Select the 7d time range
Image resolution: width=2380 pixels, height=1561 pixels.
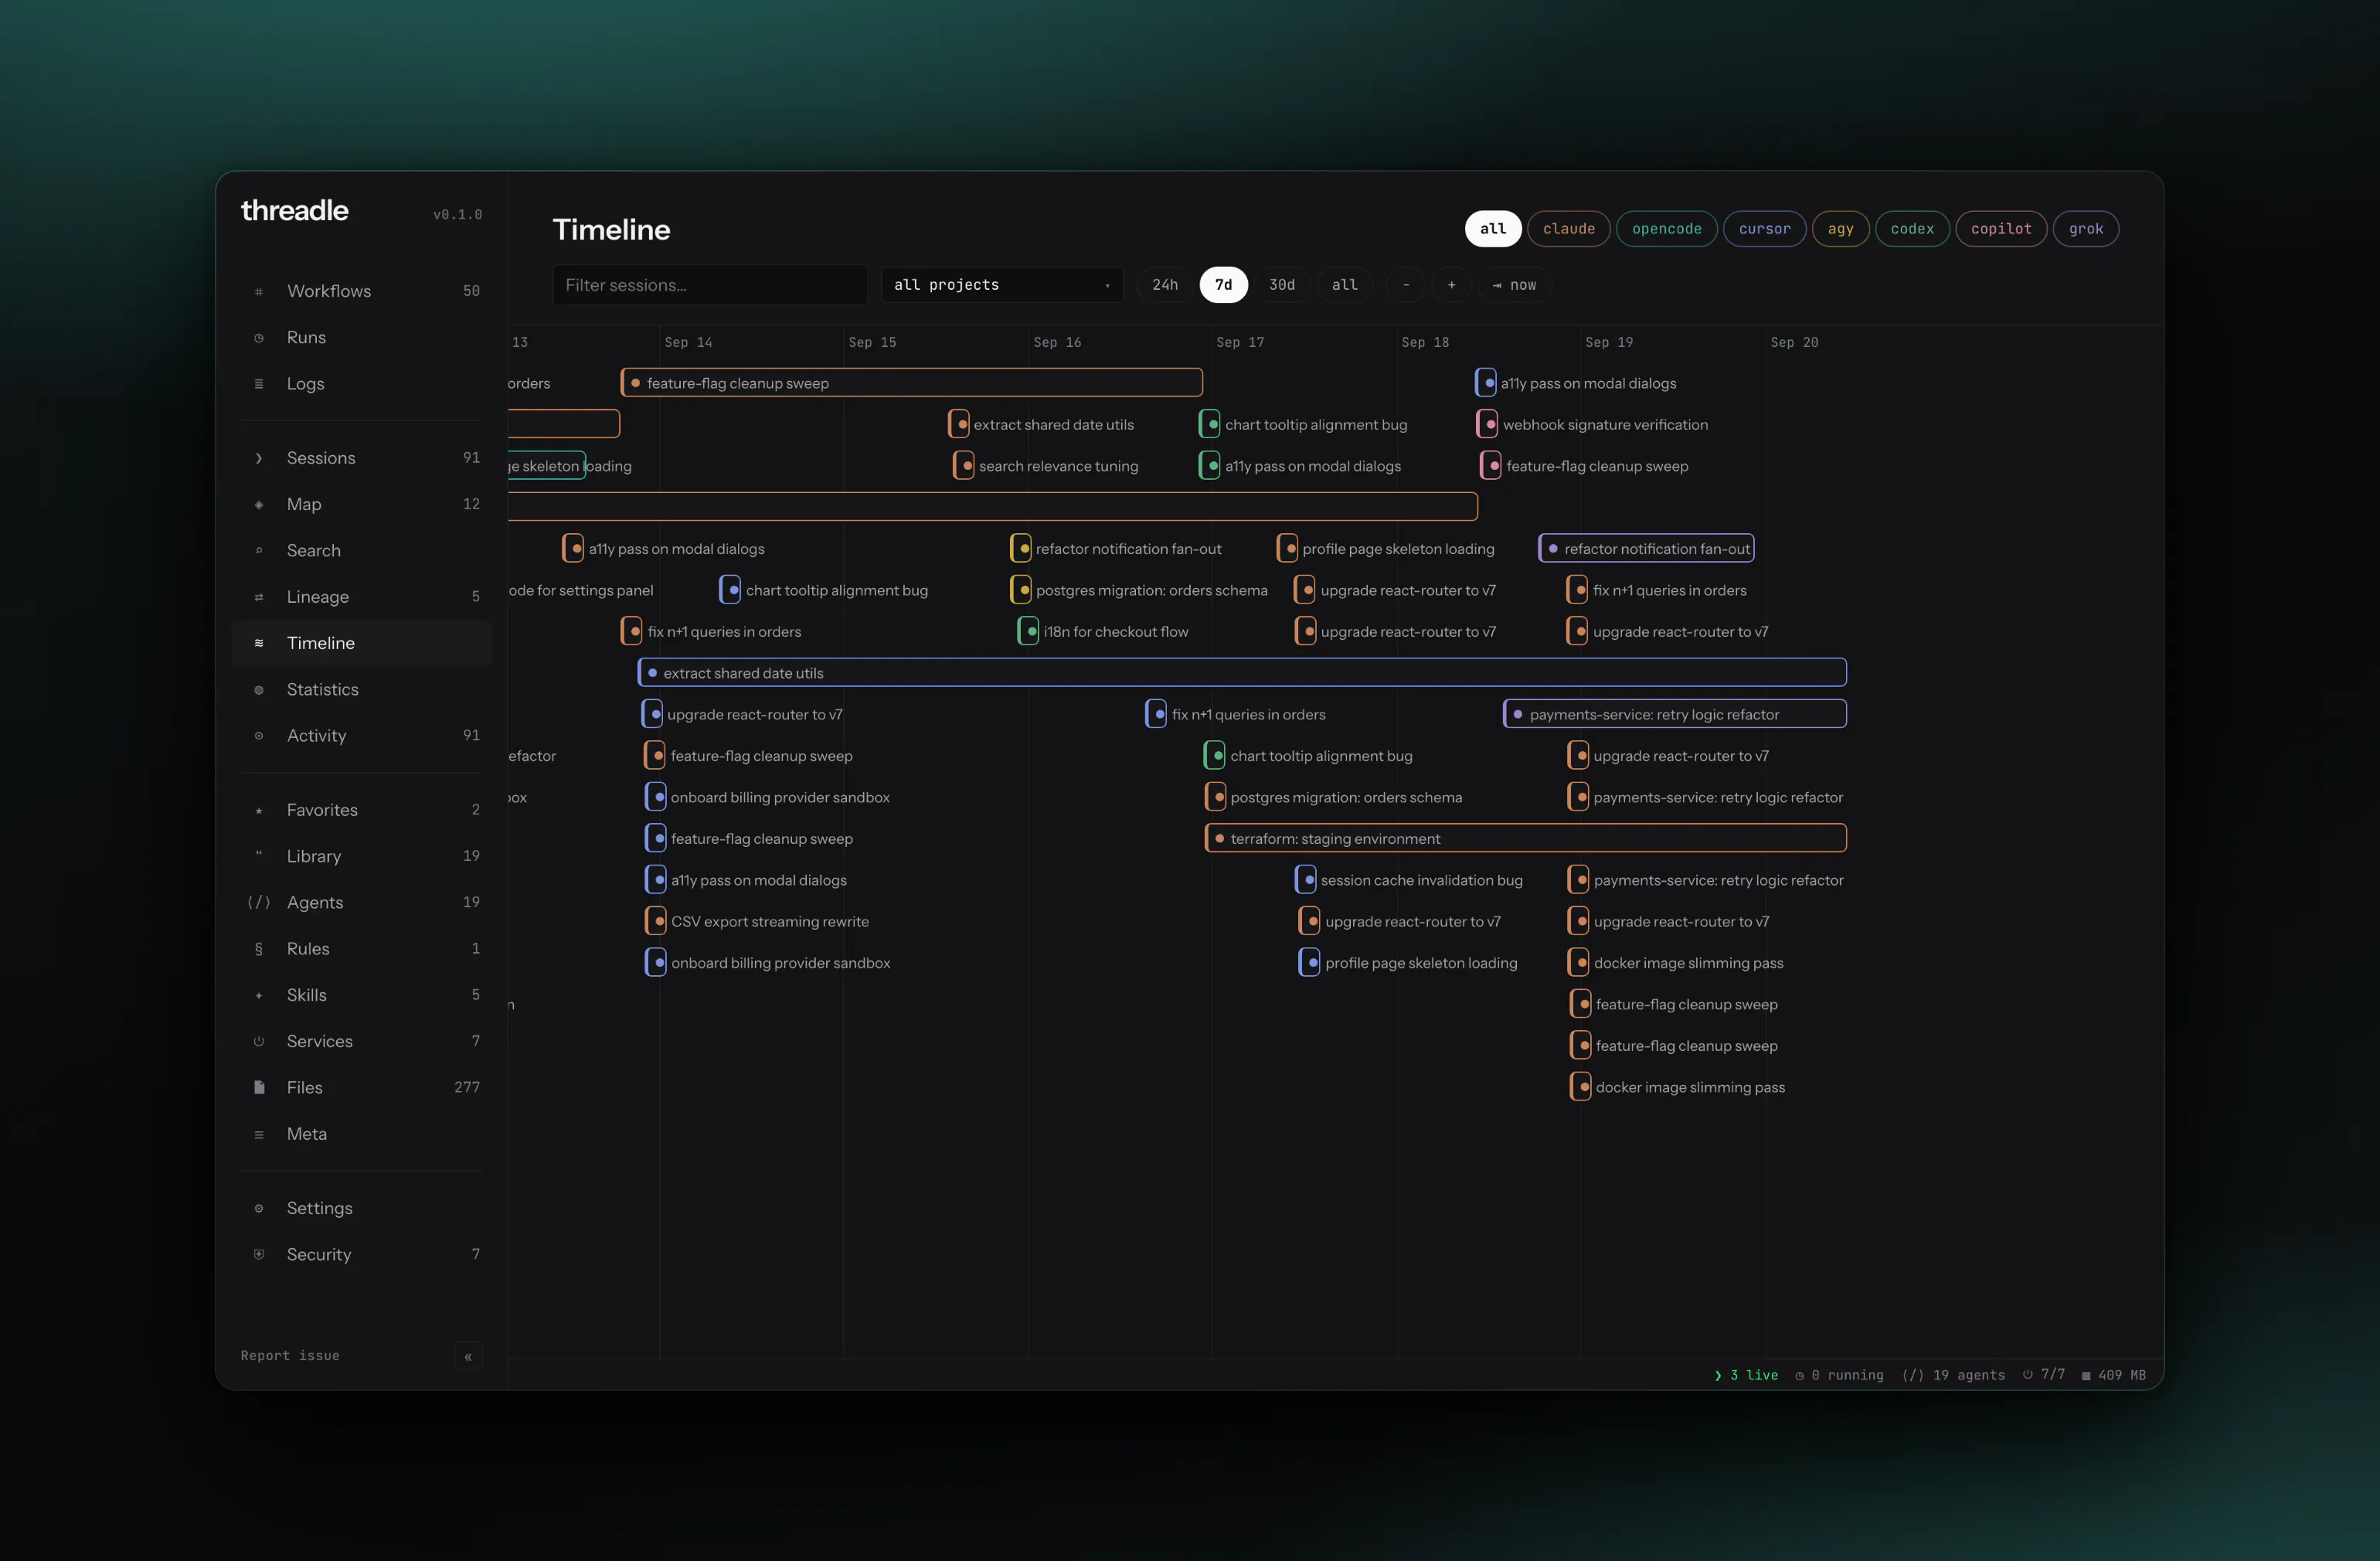(1224, 285)
